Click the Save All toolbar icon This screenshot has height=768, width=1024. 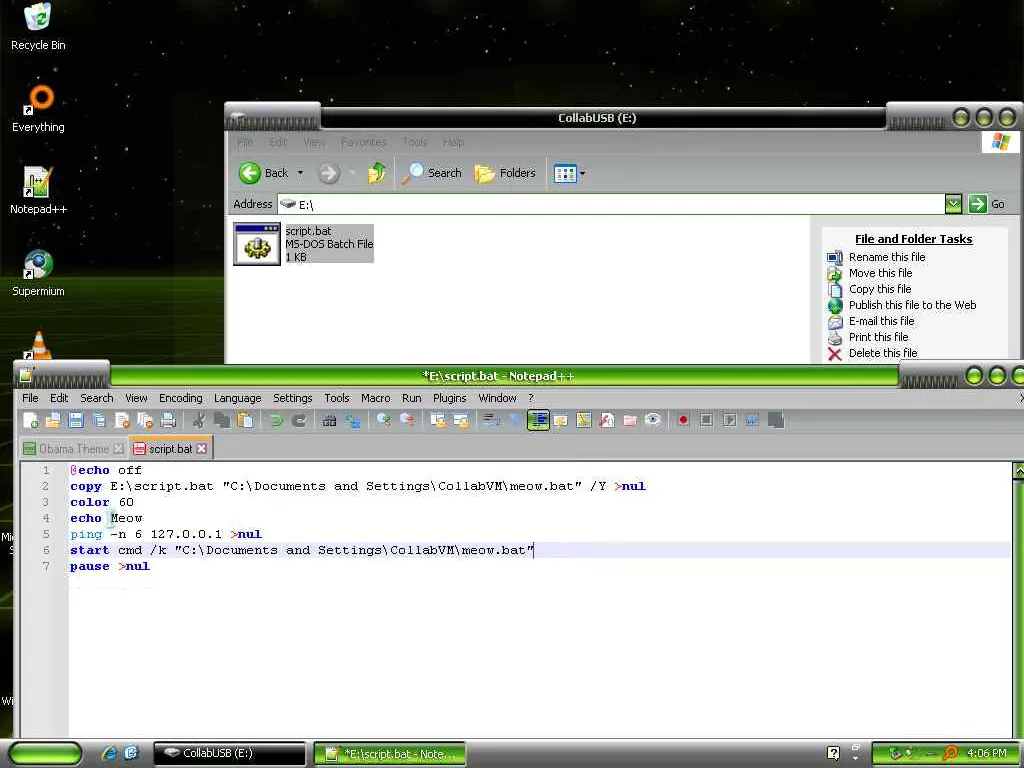pos(99,421)
